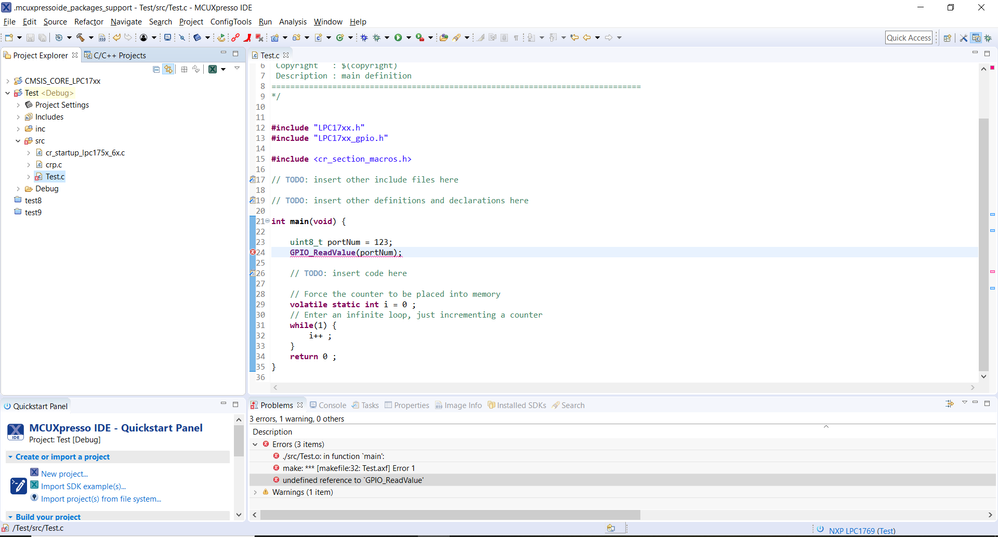The image size is (998, 537).
Task: Open the Run button dropdown arrow
Action: click(409, 38)
